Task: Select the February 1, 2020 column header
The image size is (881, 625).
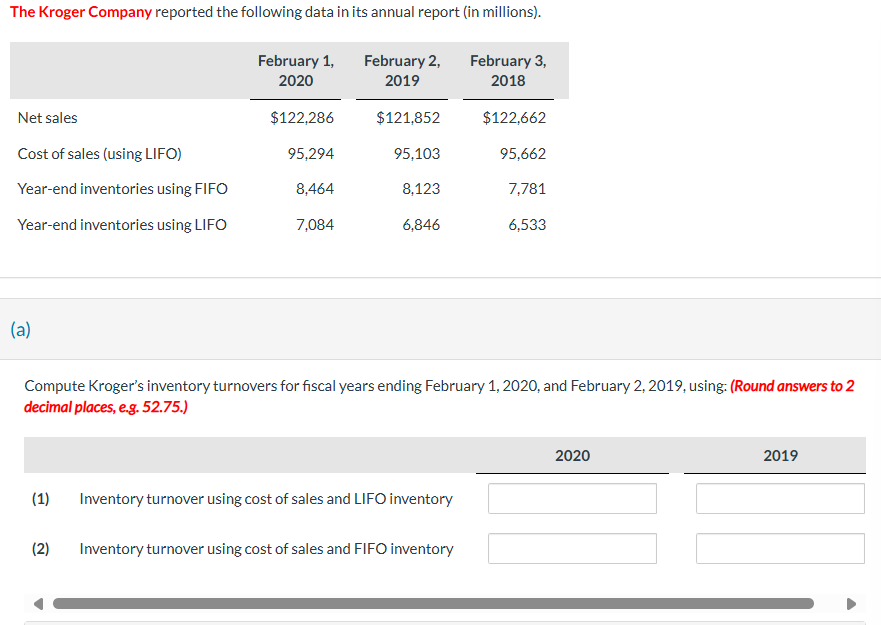Action: 296,70
